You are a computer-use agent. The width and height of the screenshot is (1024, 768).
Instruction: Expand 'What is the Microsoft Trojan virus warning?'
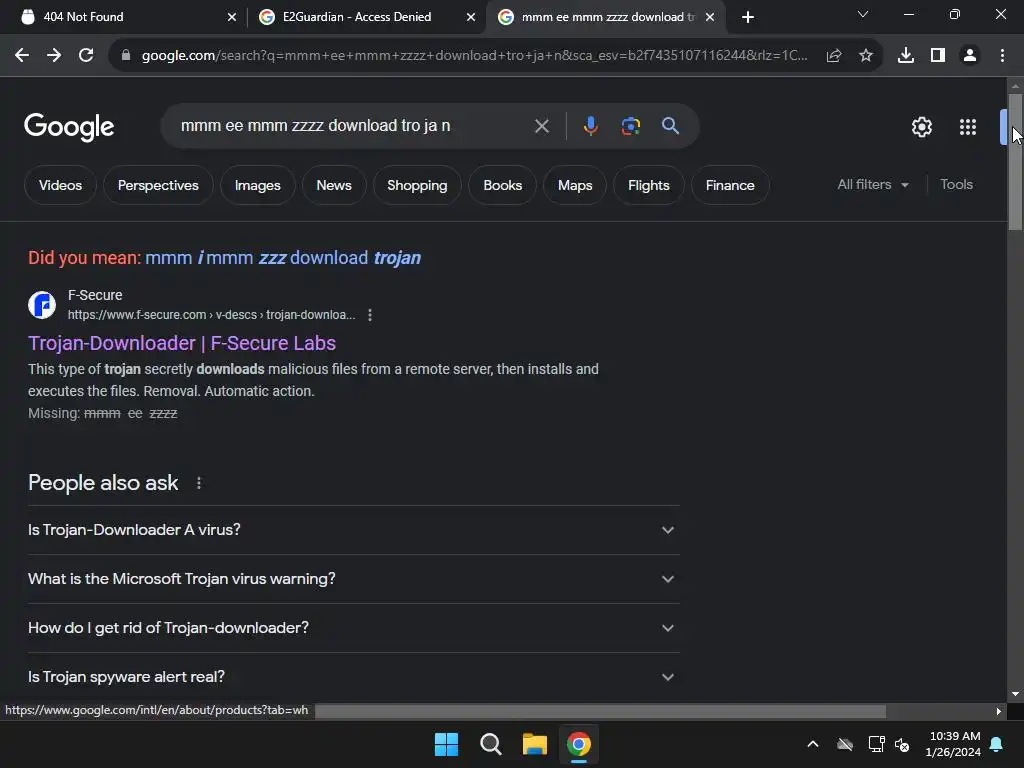tap(353, 579)
